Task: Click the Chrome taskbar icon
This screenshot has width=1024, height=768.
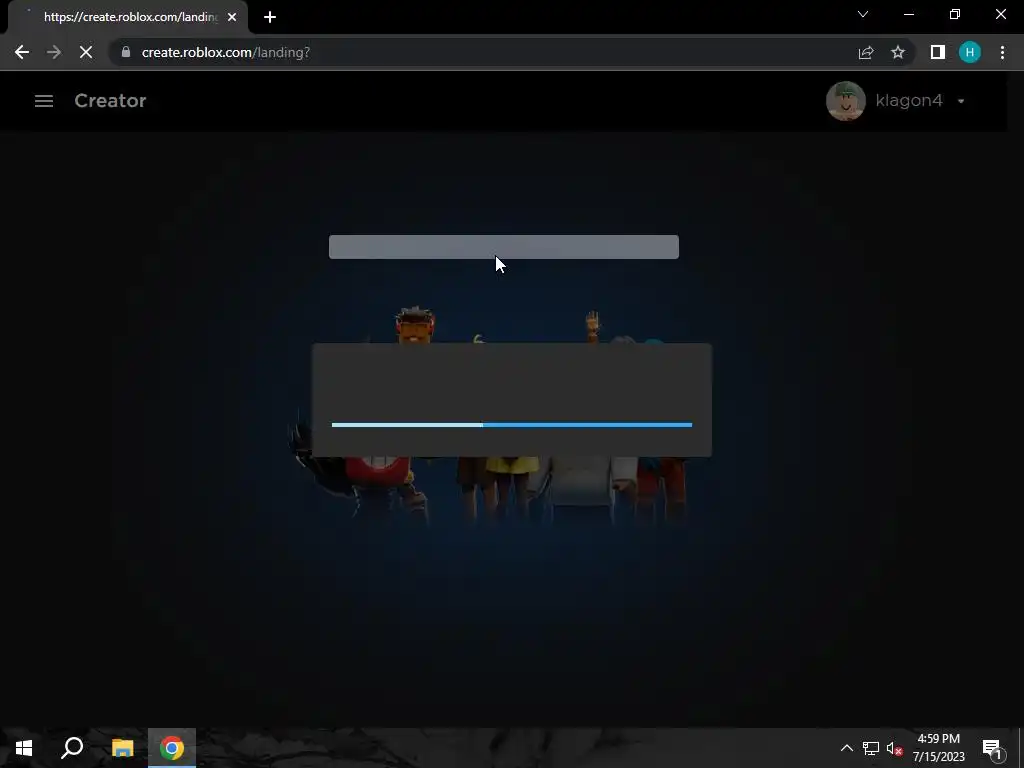Action: tap(172, 748)
